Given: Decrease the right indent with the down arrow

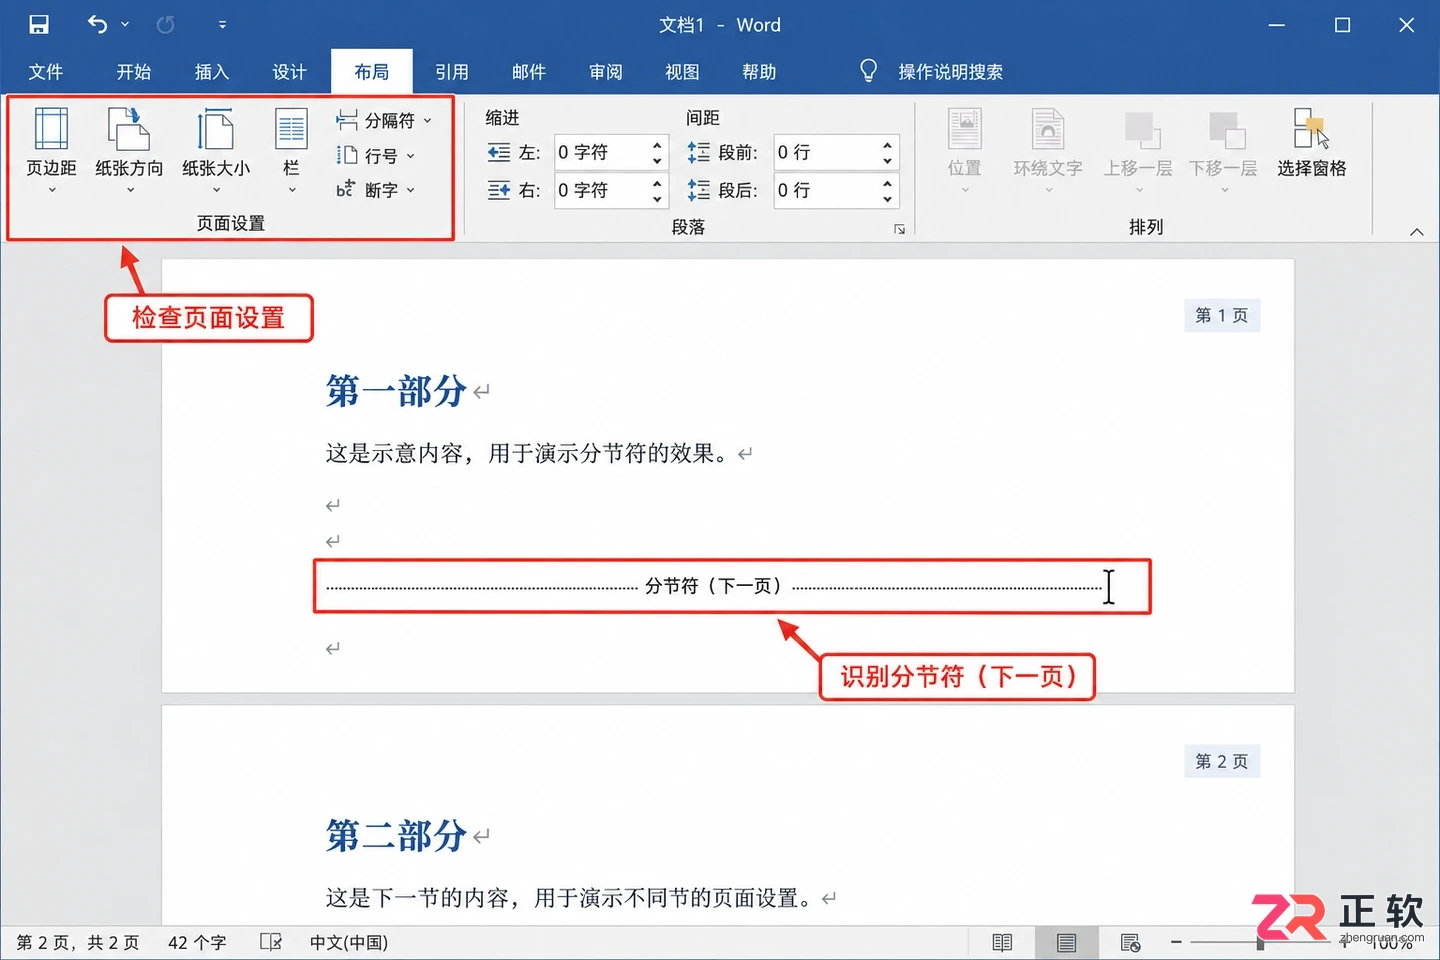Looking at the screenshot, I should point(657,198).
